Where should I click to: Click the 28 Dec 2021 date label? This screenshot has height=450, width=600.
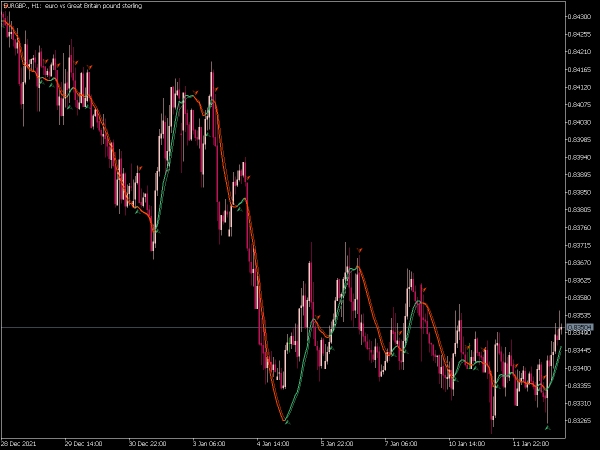point(19,443)
